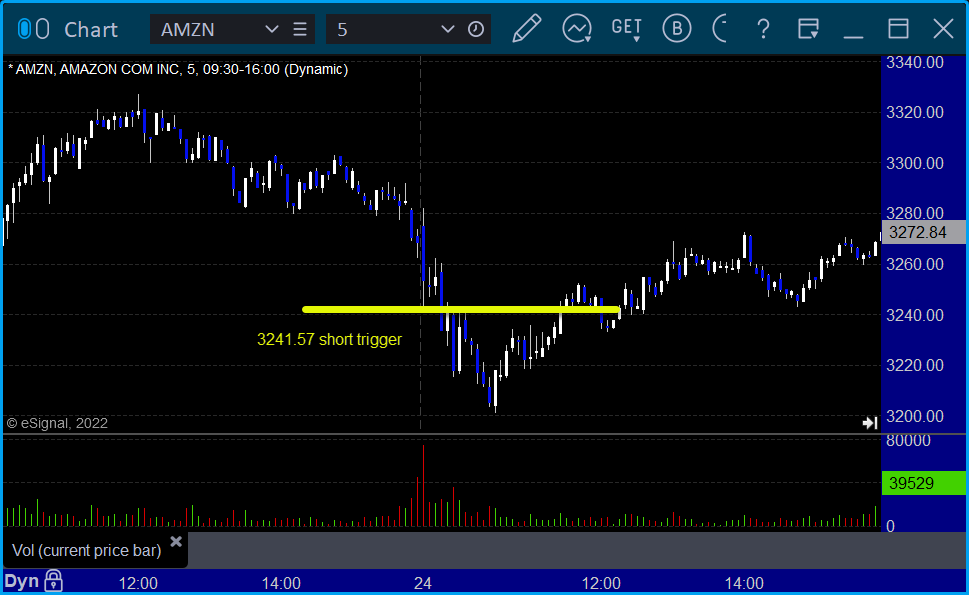This screenshot has width=969, height=595.
Task: Click the 3260.00 price axis label
Action: pos(915,264)
